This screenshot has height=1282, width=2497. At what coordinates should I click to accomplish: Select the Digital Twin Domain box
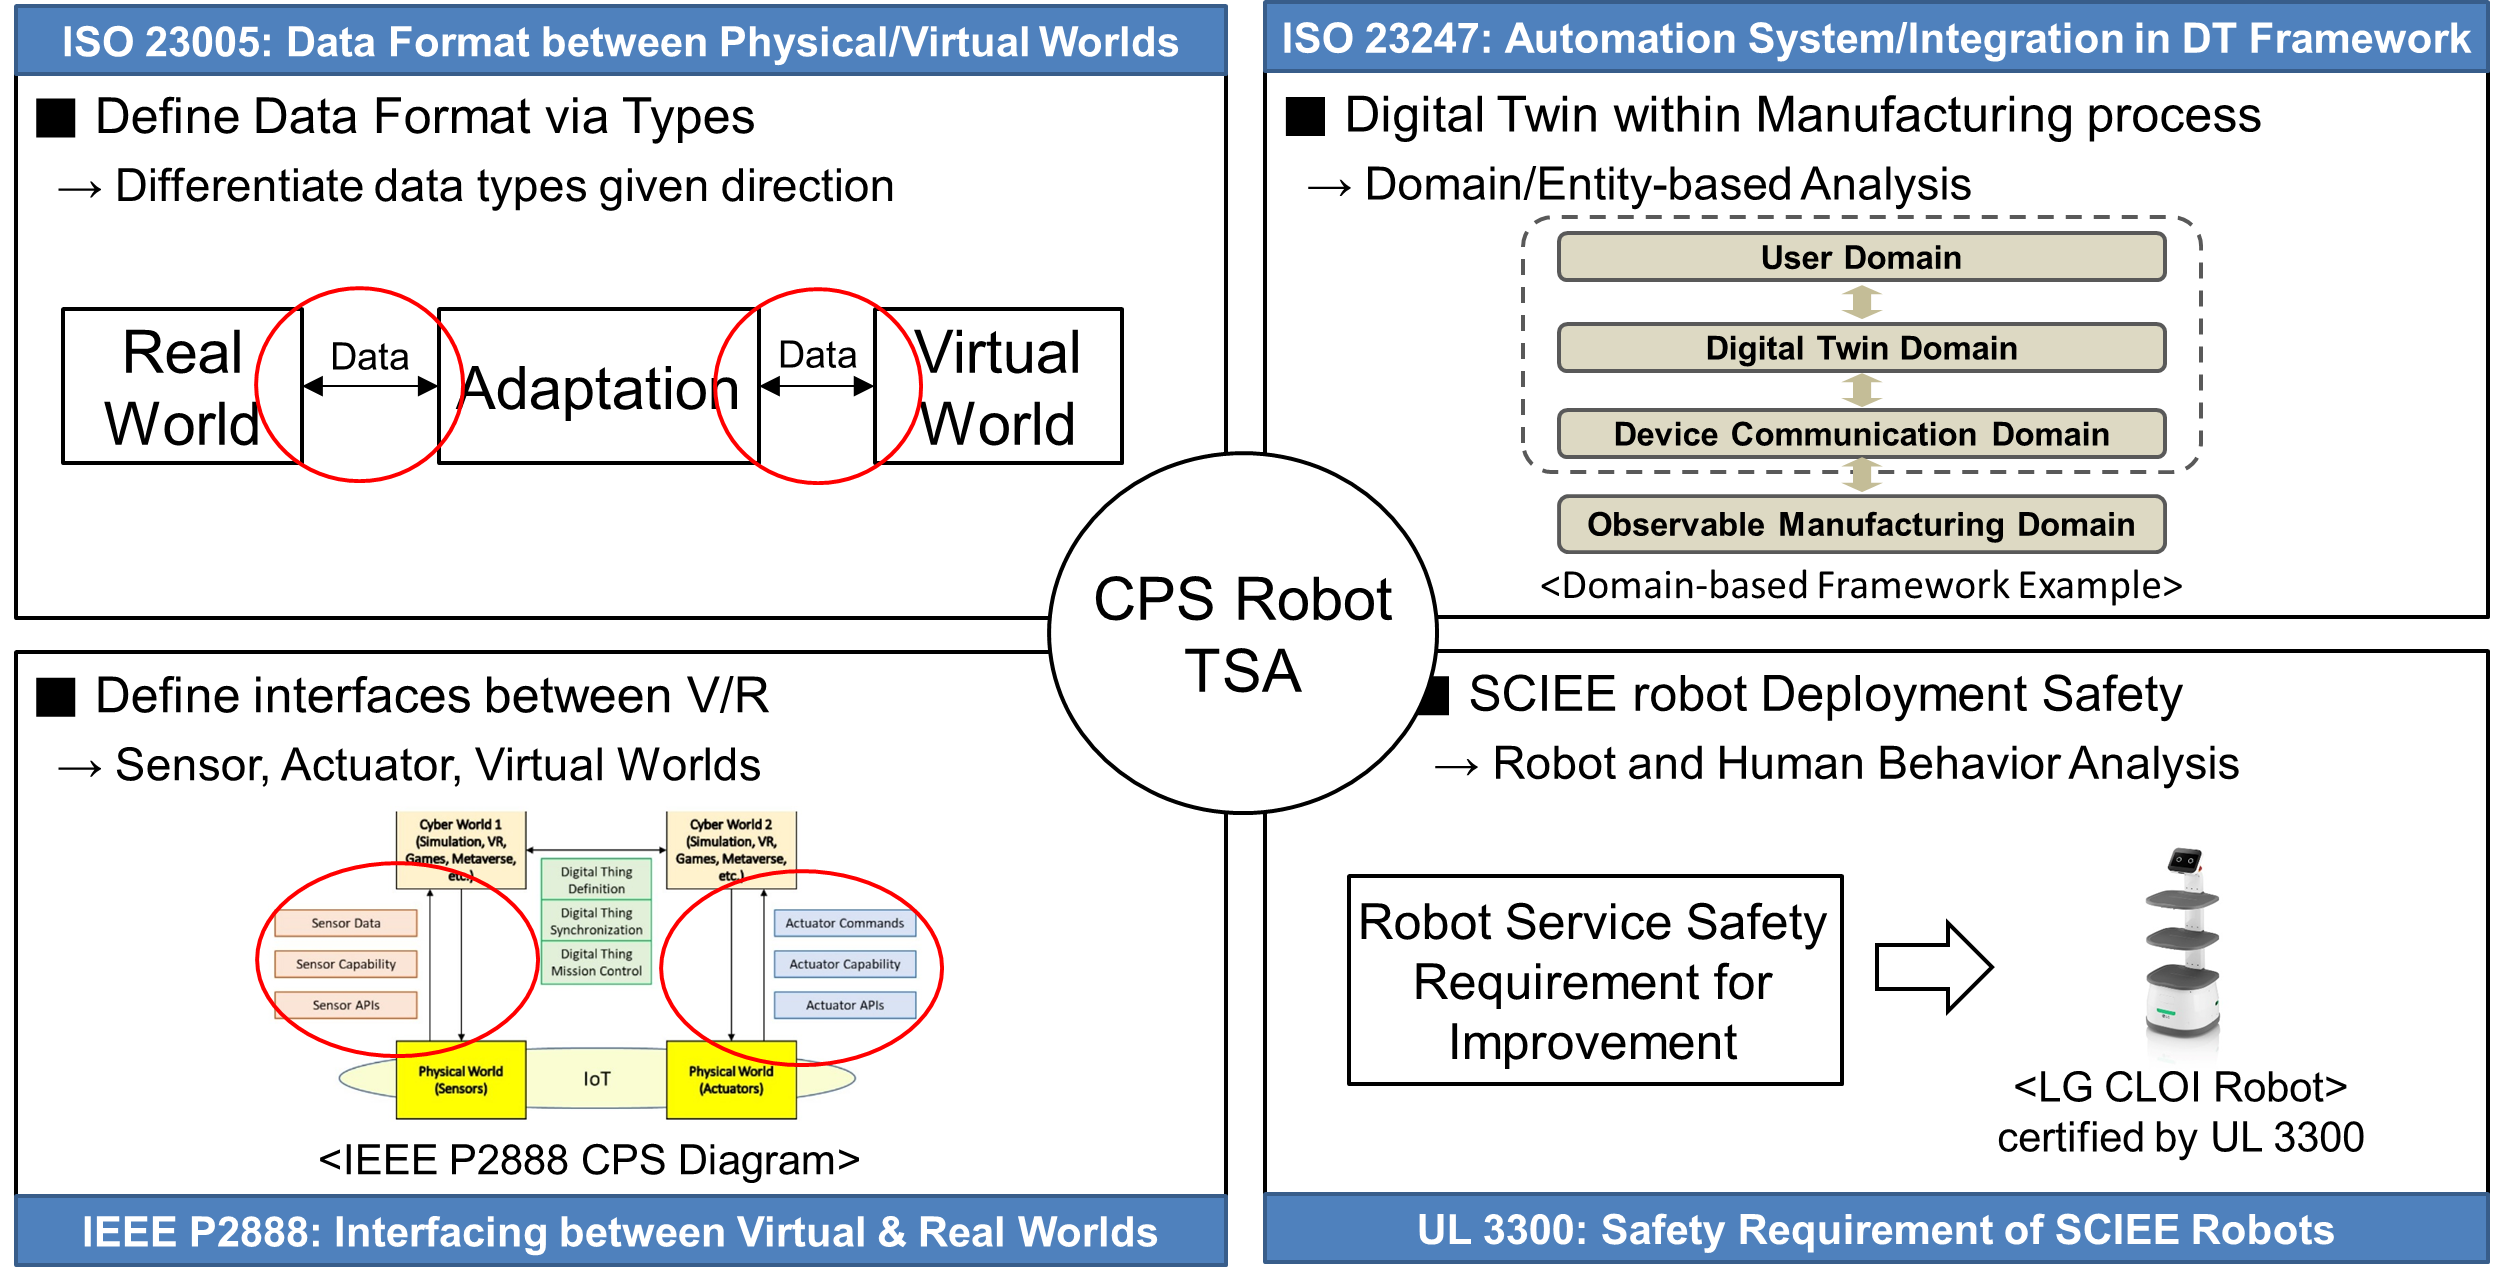(1860, 348)
